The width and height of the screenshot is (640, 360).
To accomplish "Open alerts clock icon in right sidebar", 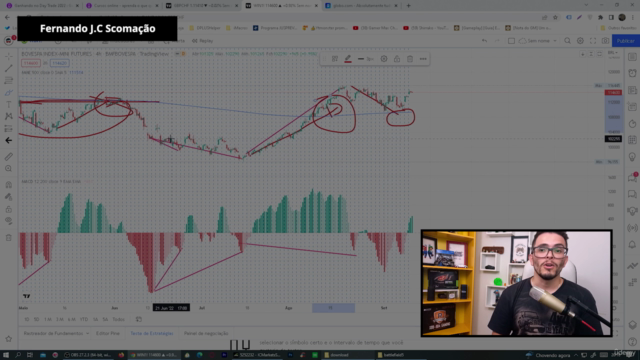I will click(632, 73).
